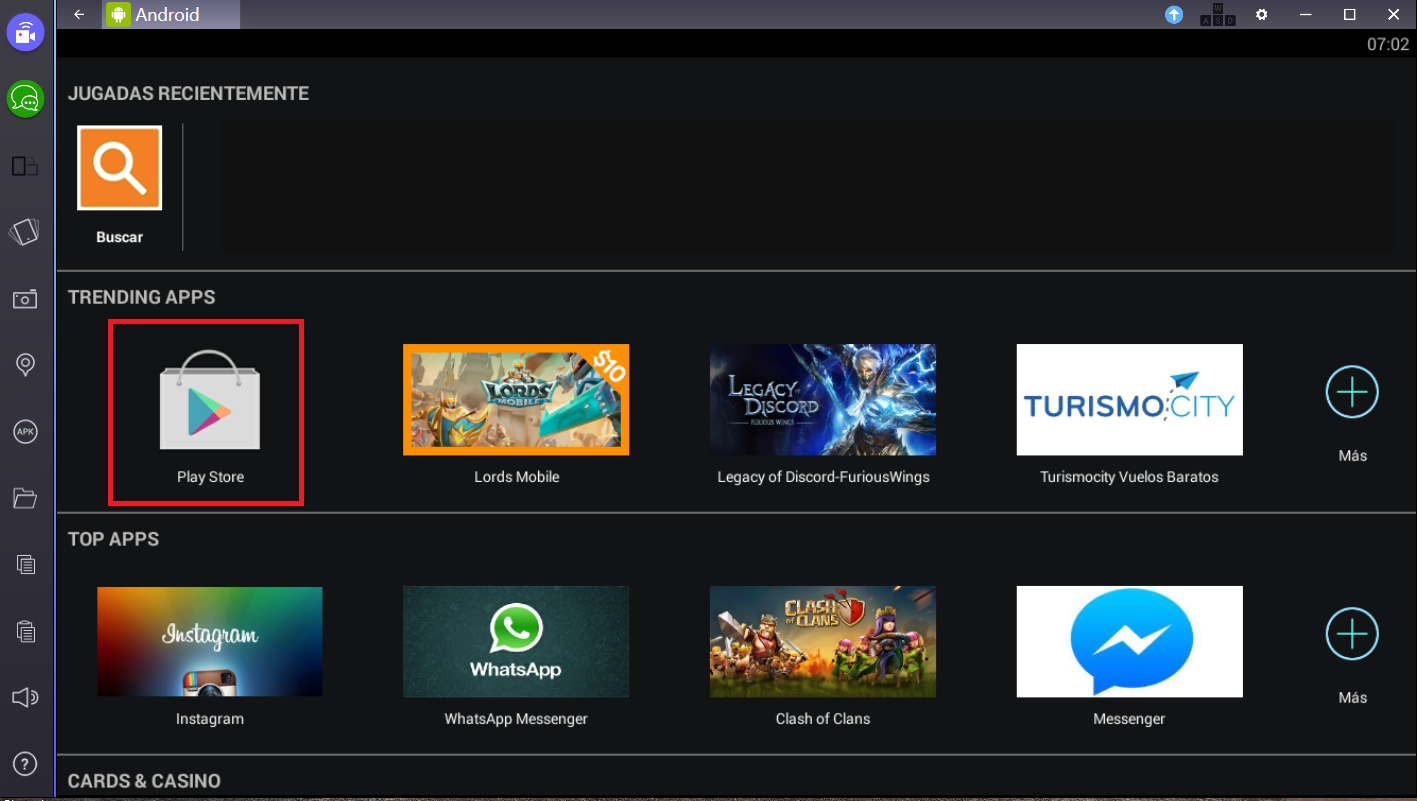Click the copy icon in sidebar

(x=25, y=565)
